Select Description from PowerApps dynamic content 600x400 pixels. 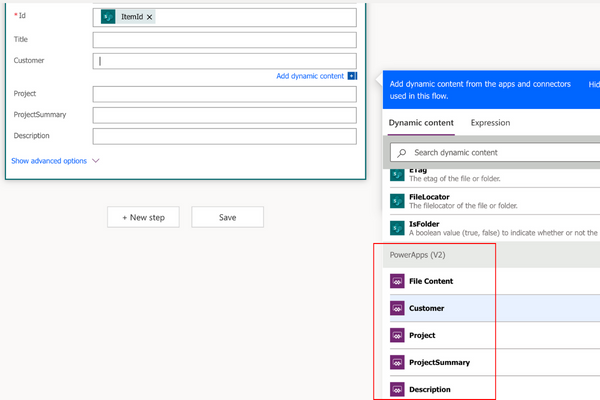495,389
